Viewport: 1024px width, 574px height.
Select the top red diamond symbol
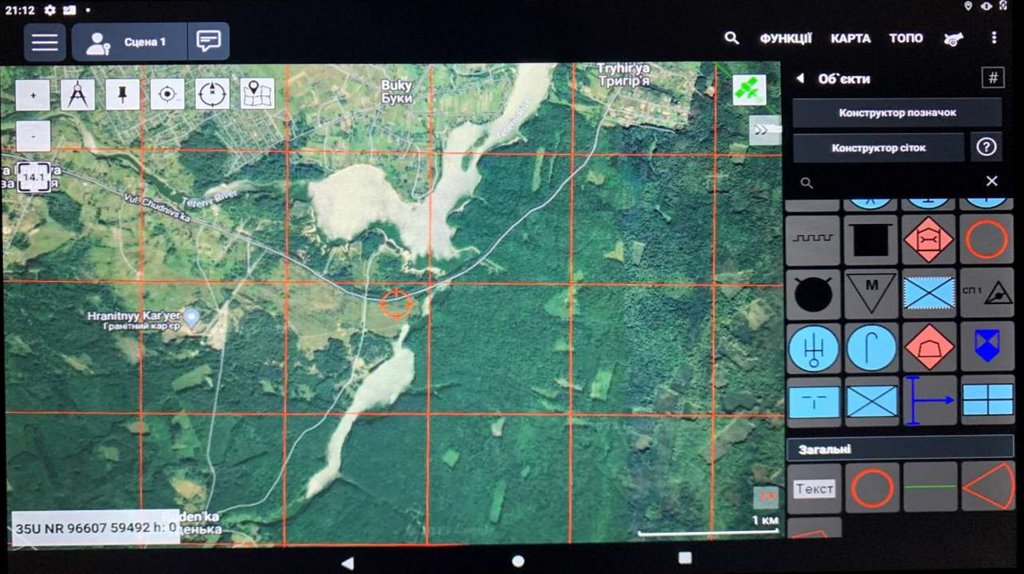pos(929,240)
